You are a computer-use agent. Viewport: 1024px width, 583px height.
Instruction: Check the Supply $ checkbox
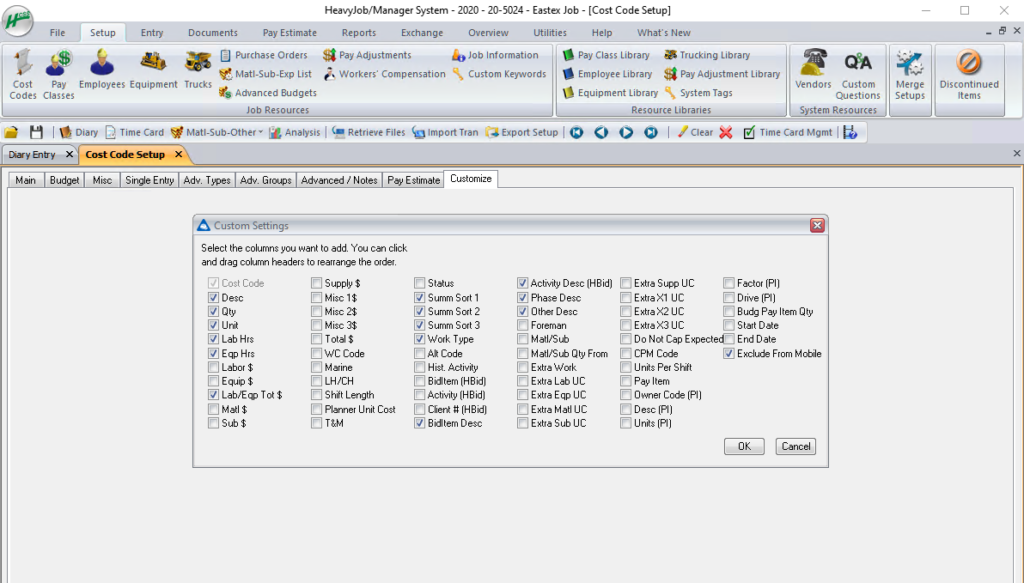316,283
